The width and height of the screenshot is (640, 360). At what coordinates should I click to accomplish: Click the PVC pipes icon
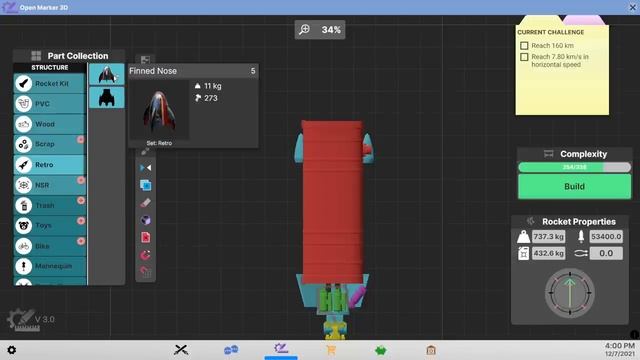click(x=24, y=104)
